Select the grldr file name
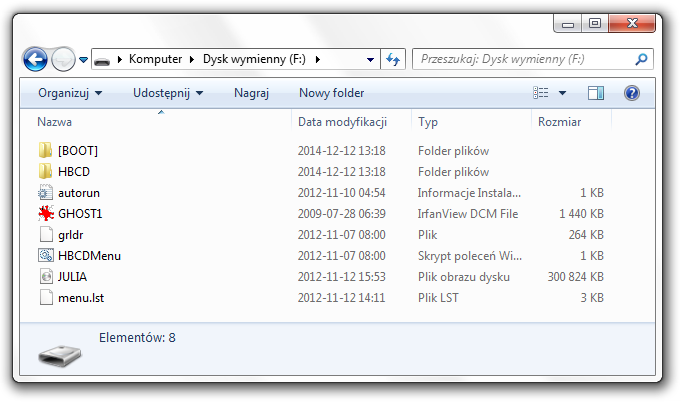 click(70, 235)
